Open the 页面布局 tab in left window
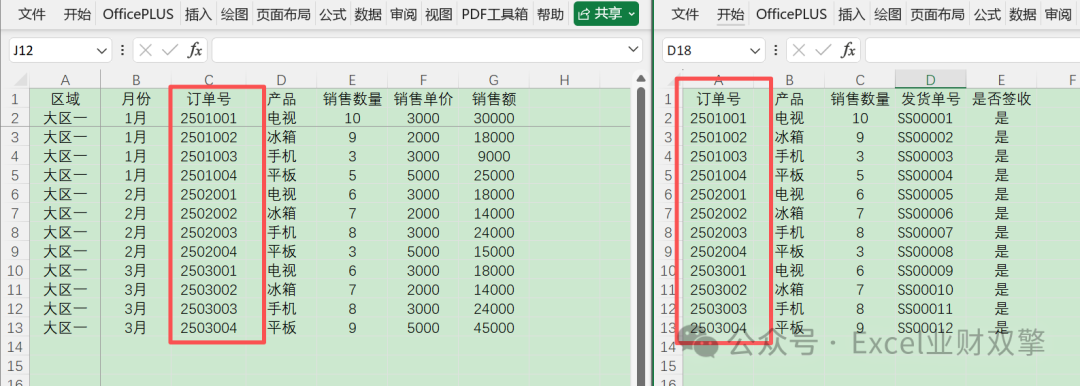 click(x=283, y=14)
